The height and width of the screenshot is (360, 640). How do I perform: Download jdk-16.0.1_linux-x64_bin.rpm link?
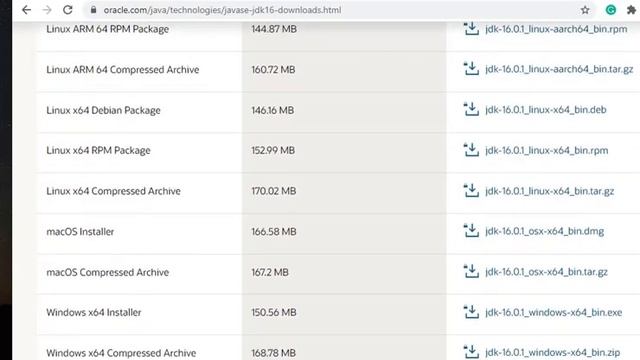(x=547, y=150)
